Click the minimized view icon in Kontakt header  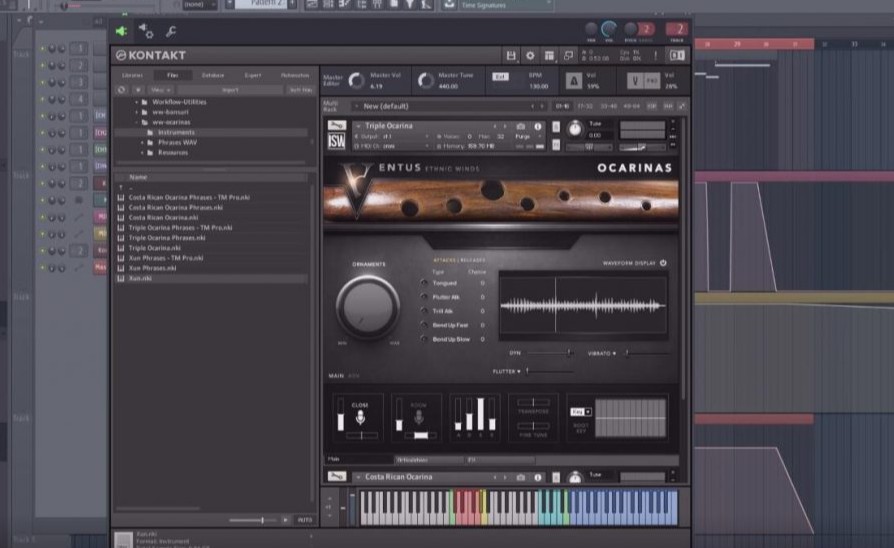click(568, 55)
